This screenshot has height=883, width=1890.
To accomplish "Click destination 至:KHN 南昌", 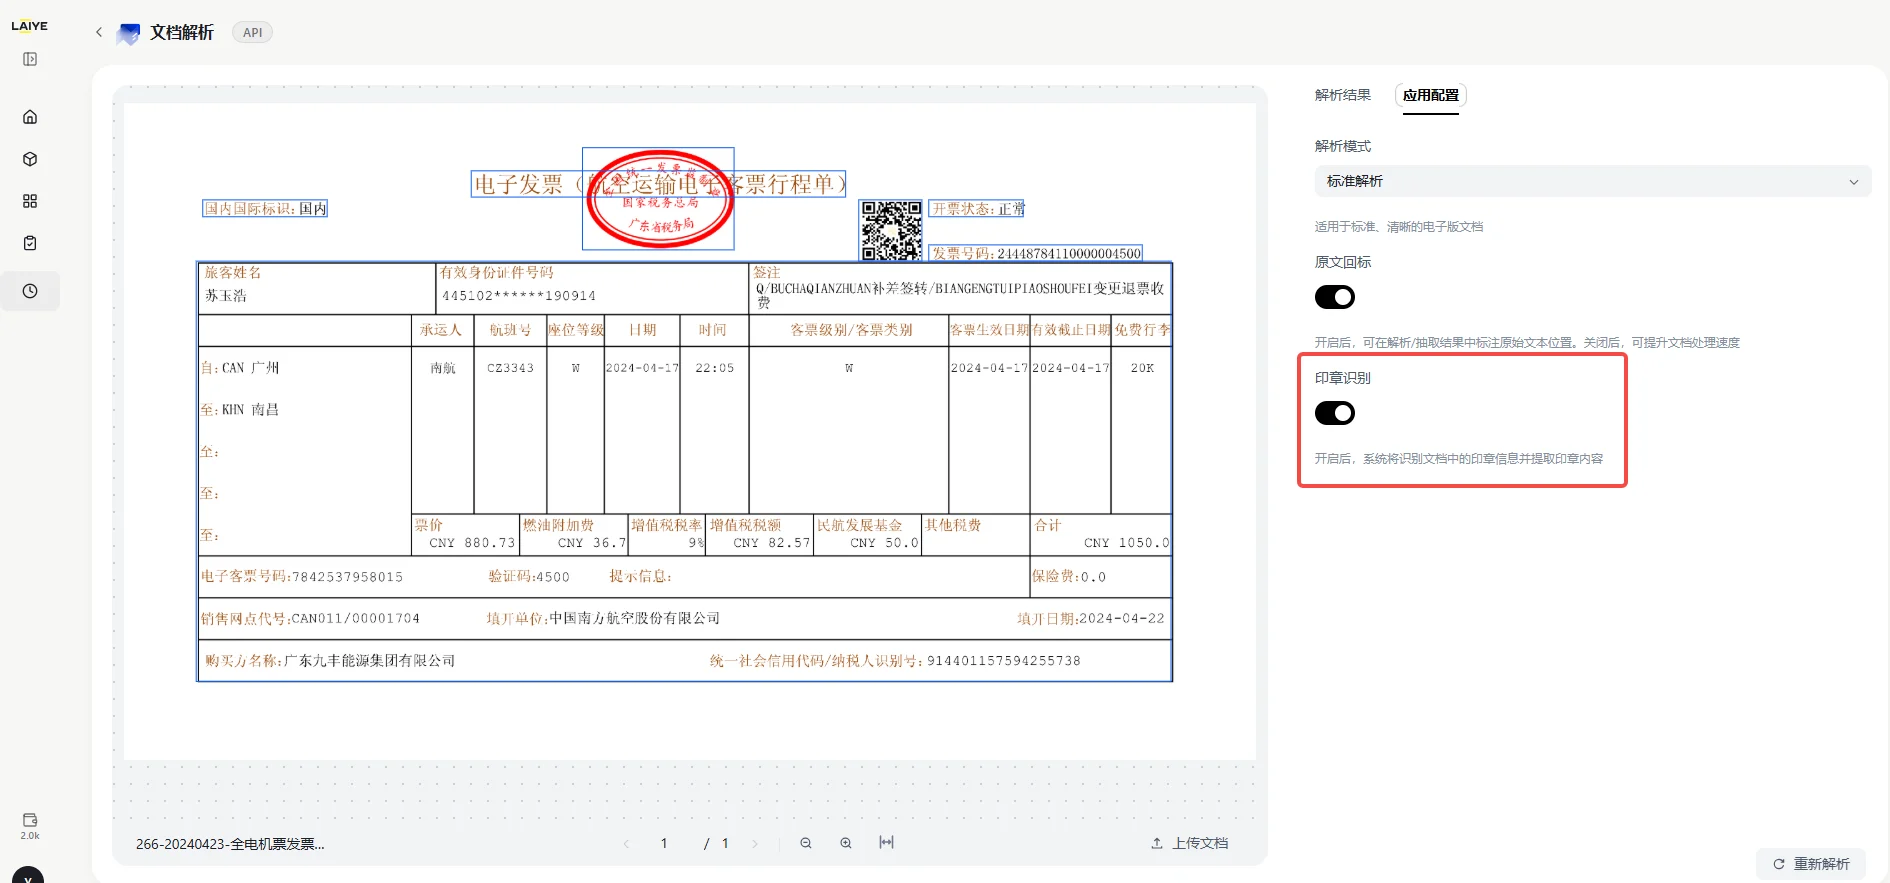I will (240, 410).
